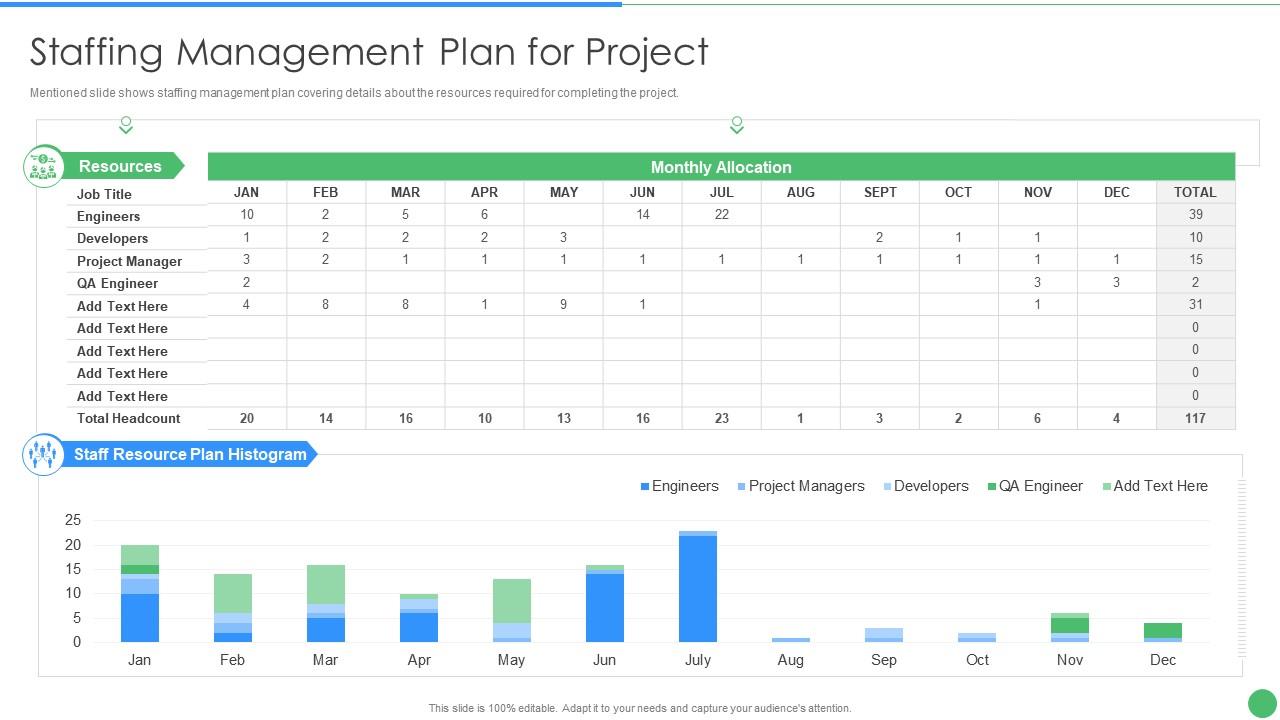Select the Total Headcount row label
Viewport: 1280px width, 720px height.
(128, 418)
